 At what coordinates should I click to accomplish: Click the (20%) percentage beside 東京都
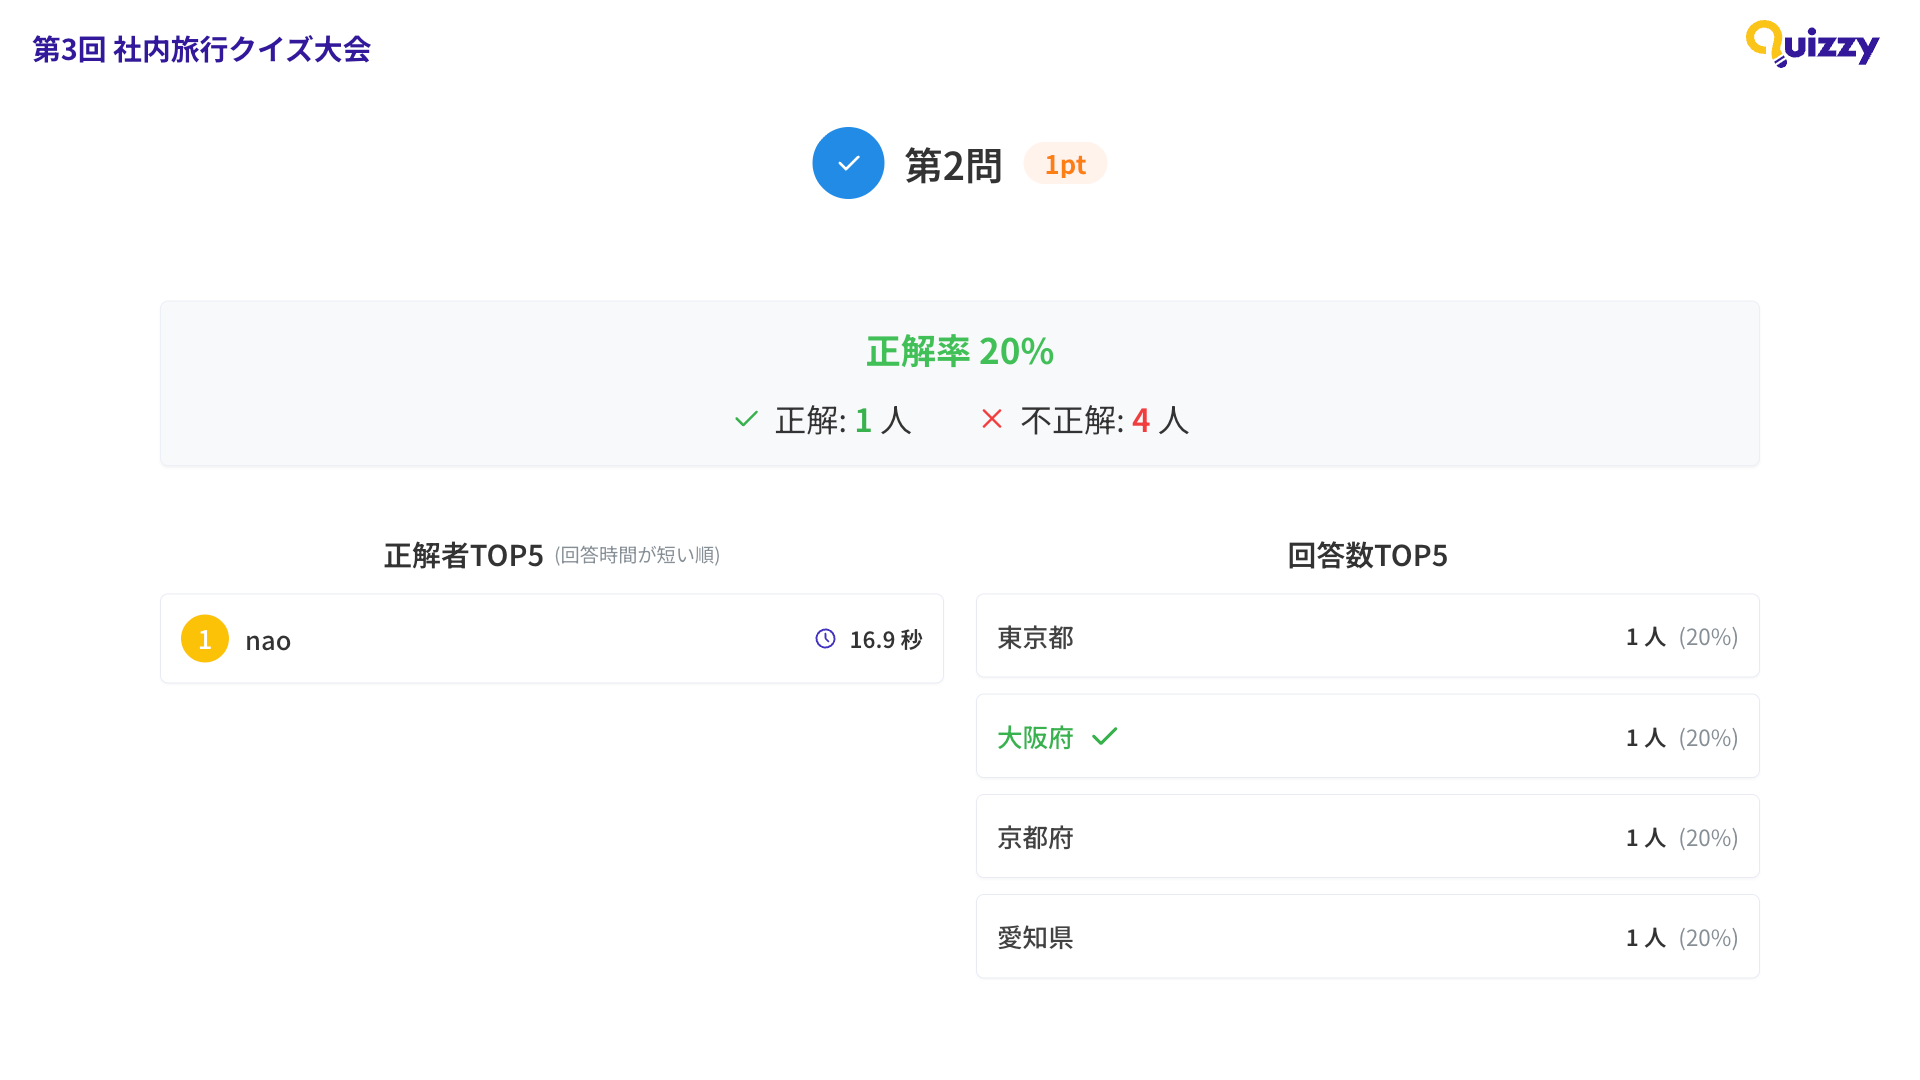1709,637
